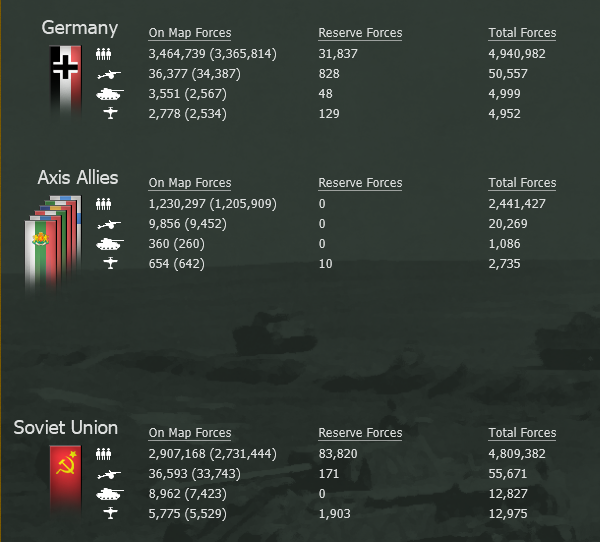
Task: Open Soviet Union's Reserve Forces link
Action: [360, 433]
